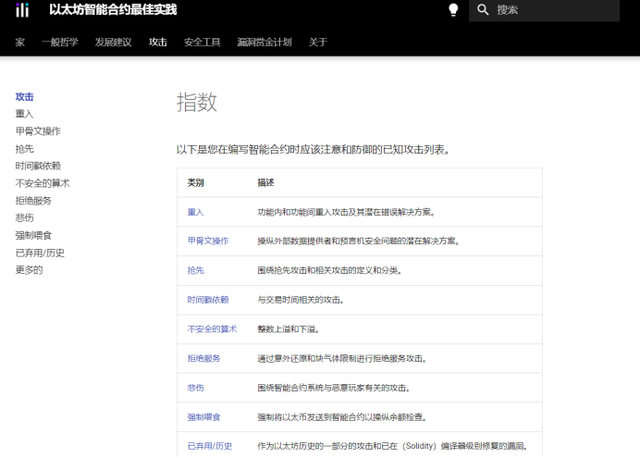
Task: Follow the 悲伤 table link
Action: coord(196,388)
